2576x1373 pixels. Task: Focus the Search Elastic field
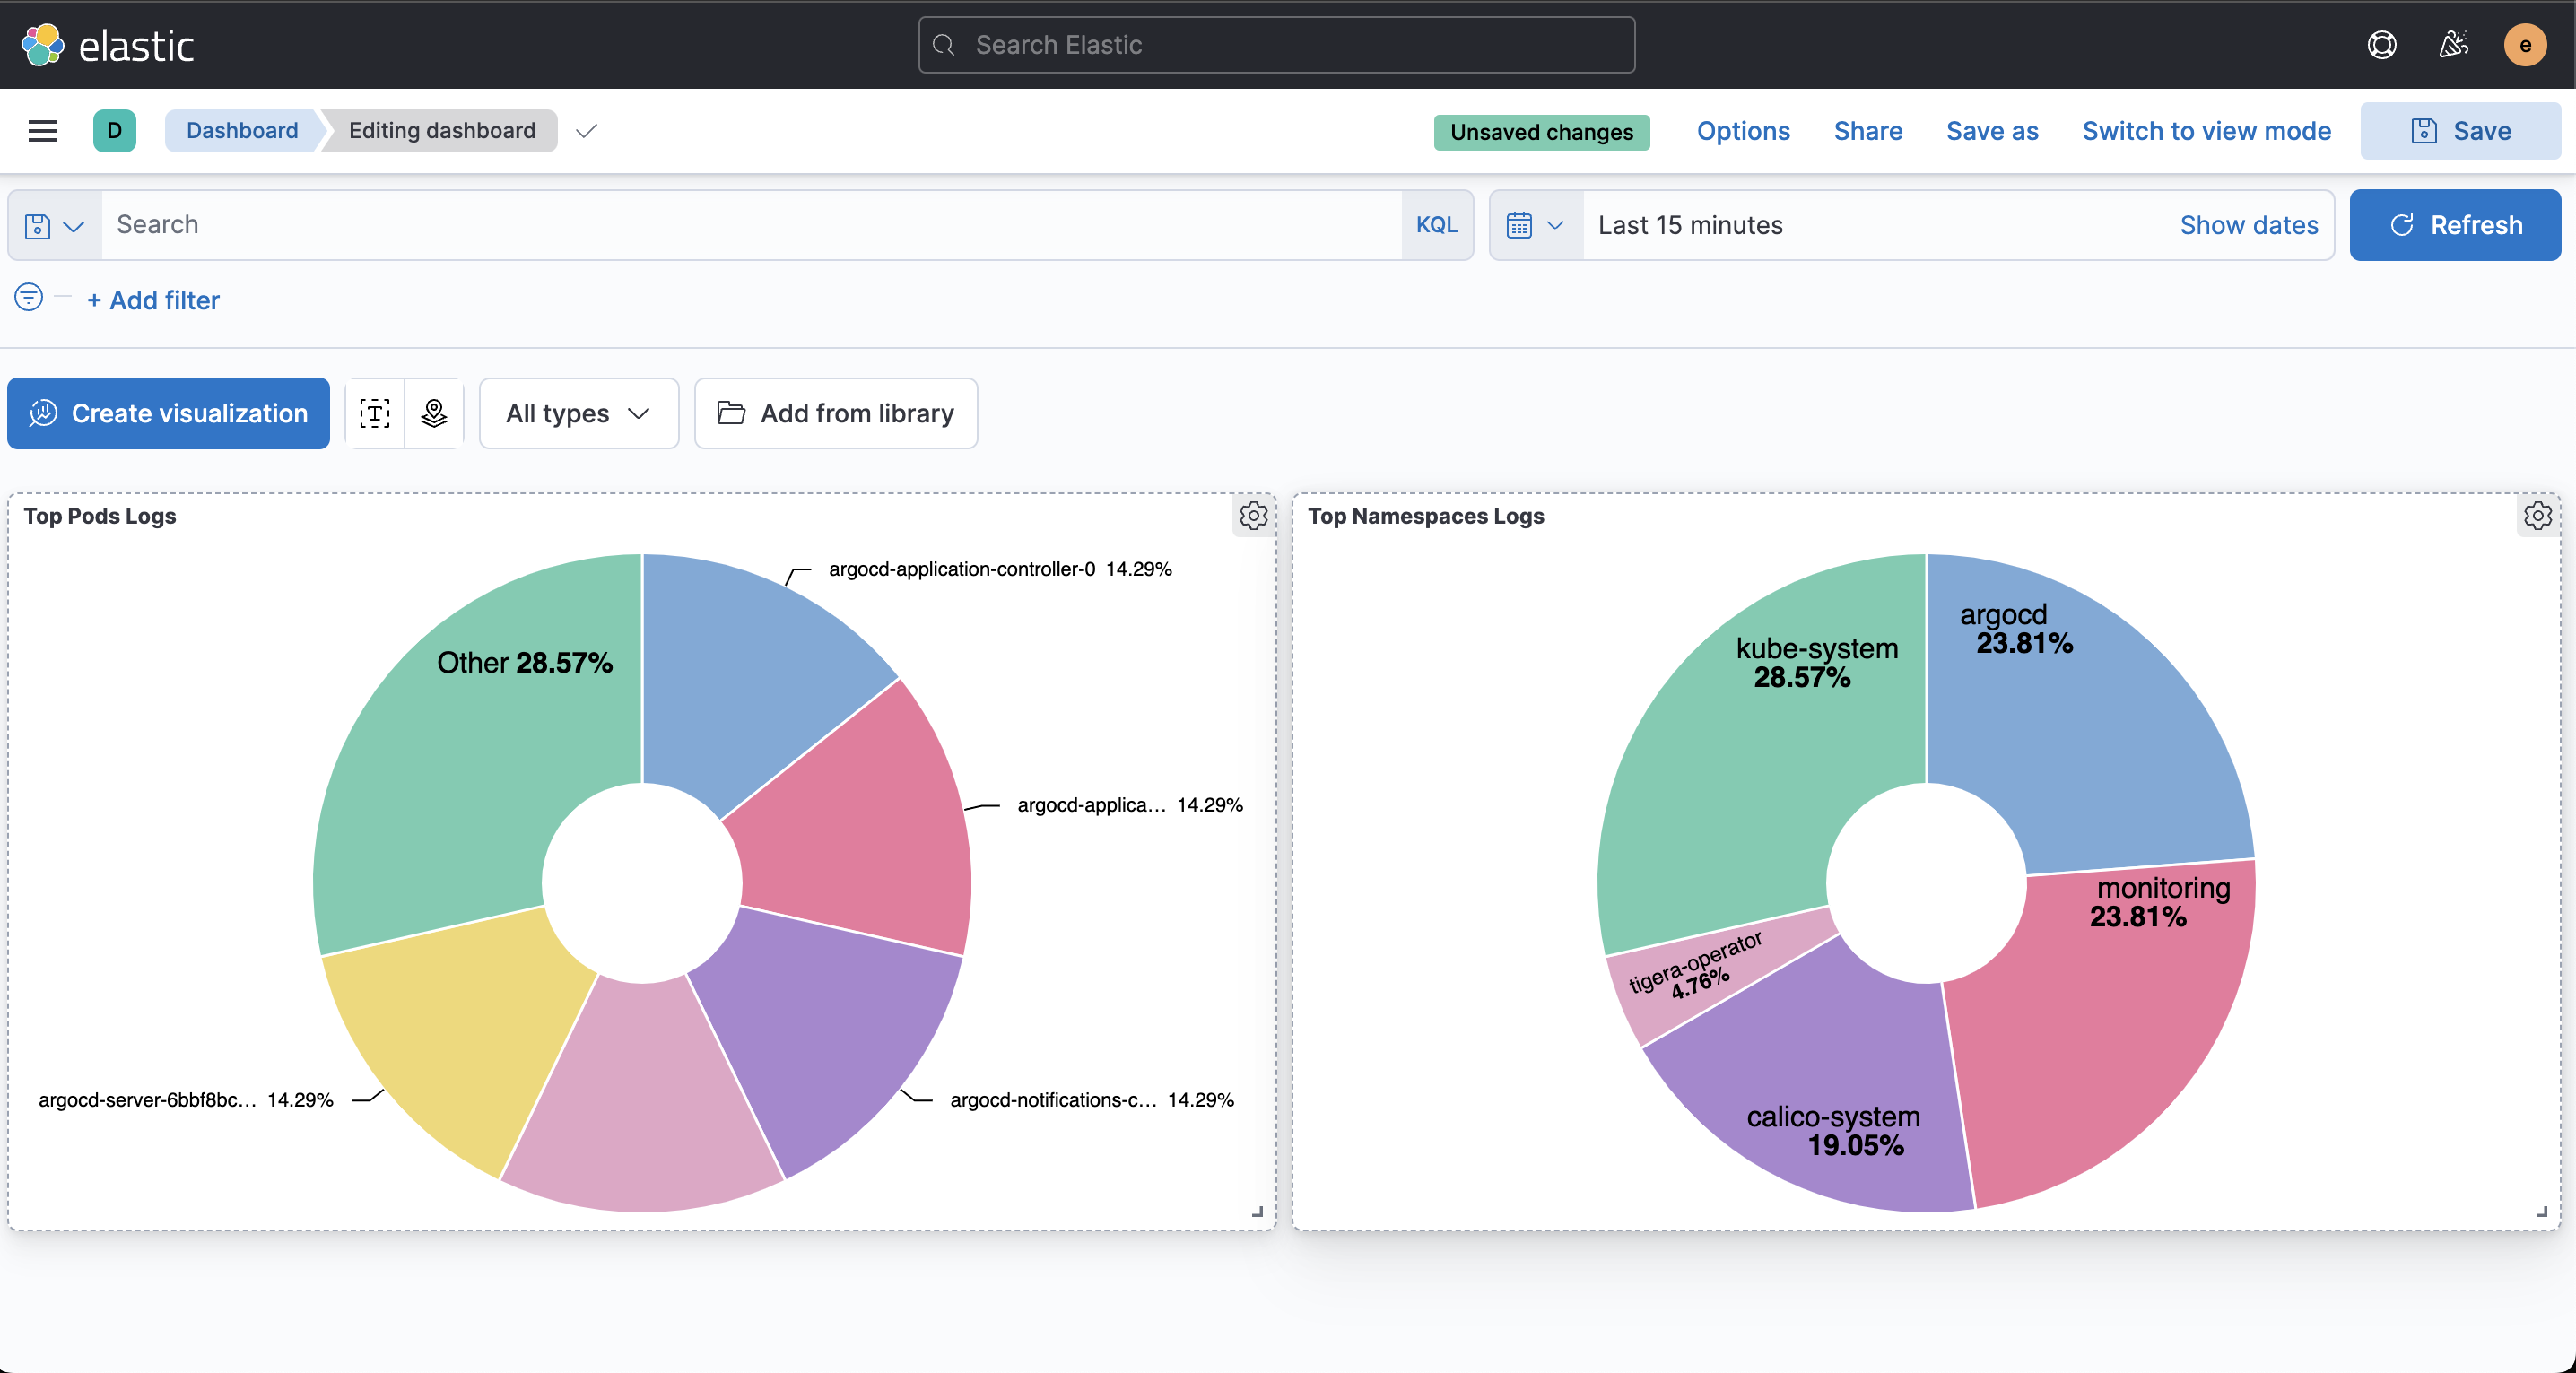[x=1276, y=45]
